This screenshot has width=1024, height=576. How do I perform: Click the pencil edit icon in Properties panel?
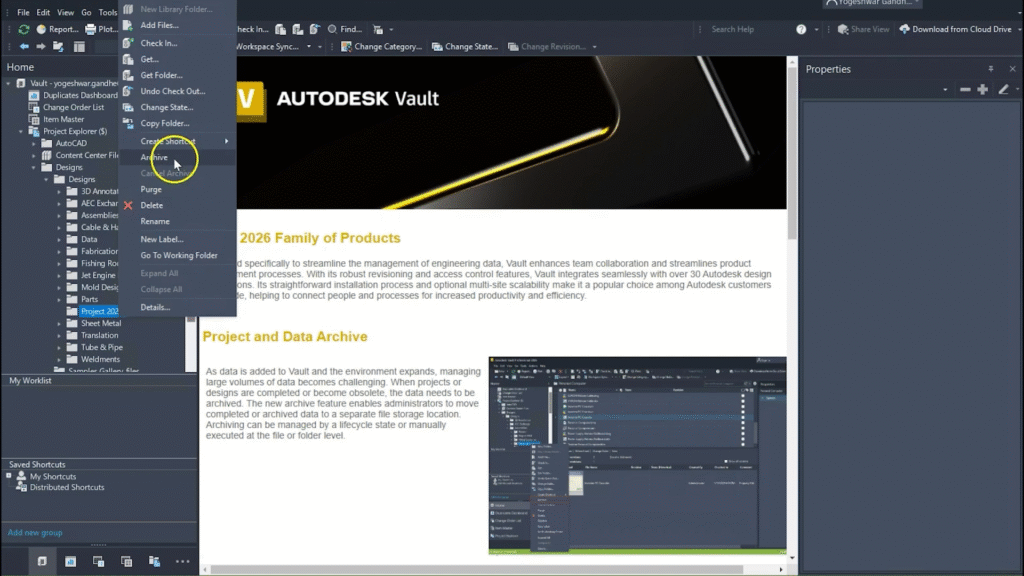(1003, 89)
